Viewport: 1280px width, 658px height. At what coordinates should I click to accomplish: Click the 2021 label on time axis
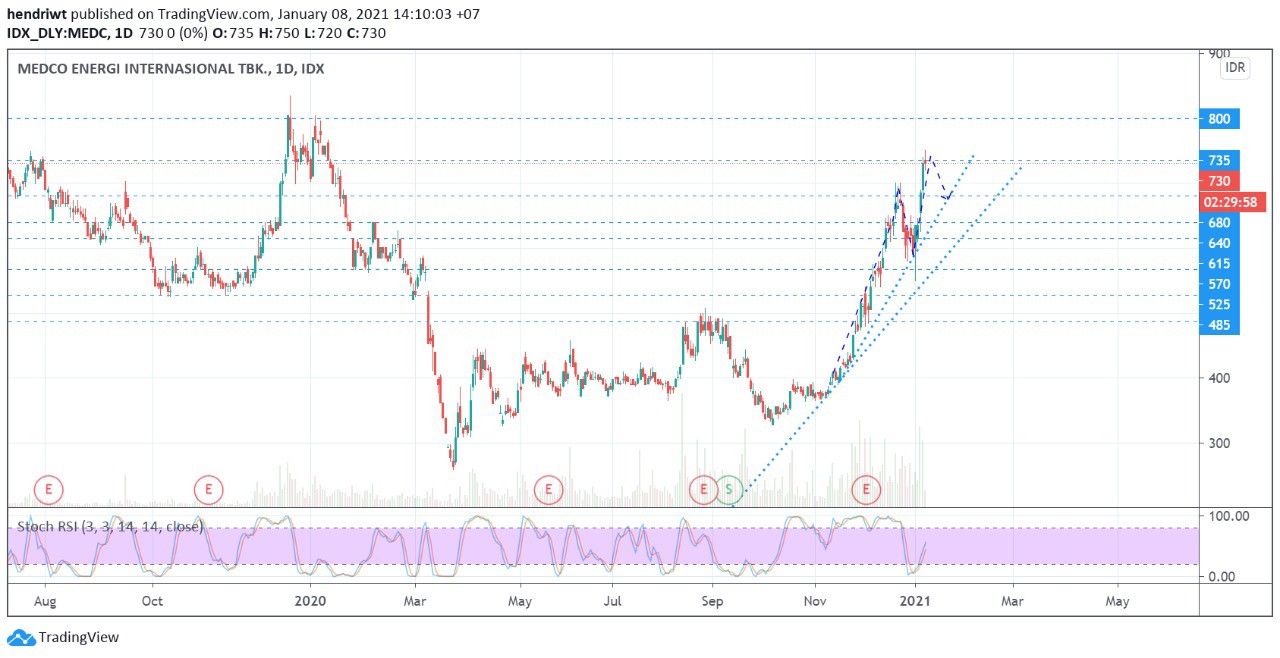click(x=916, y=601)
